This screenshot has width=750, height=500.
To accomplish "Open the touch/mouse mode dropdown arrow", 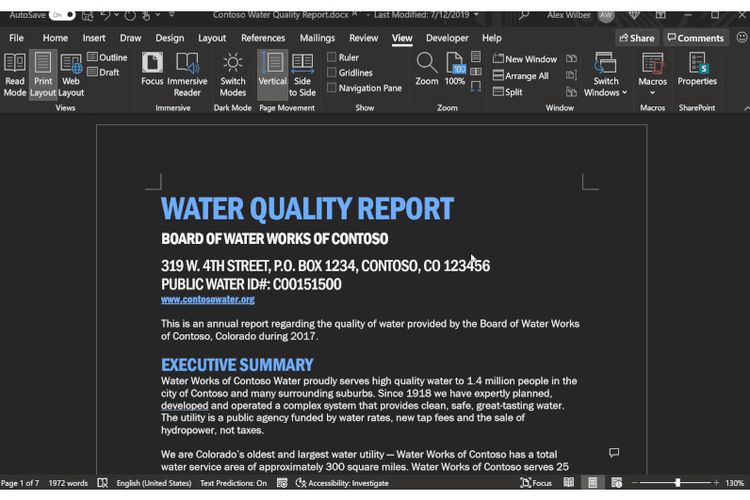I will click(157, 15).
